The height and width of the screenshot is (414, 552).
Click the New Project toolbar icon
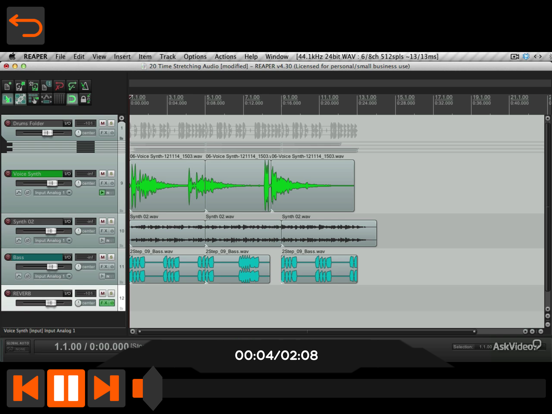(7, 86)
